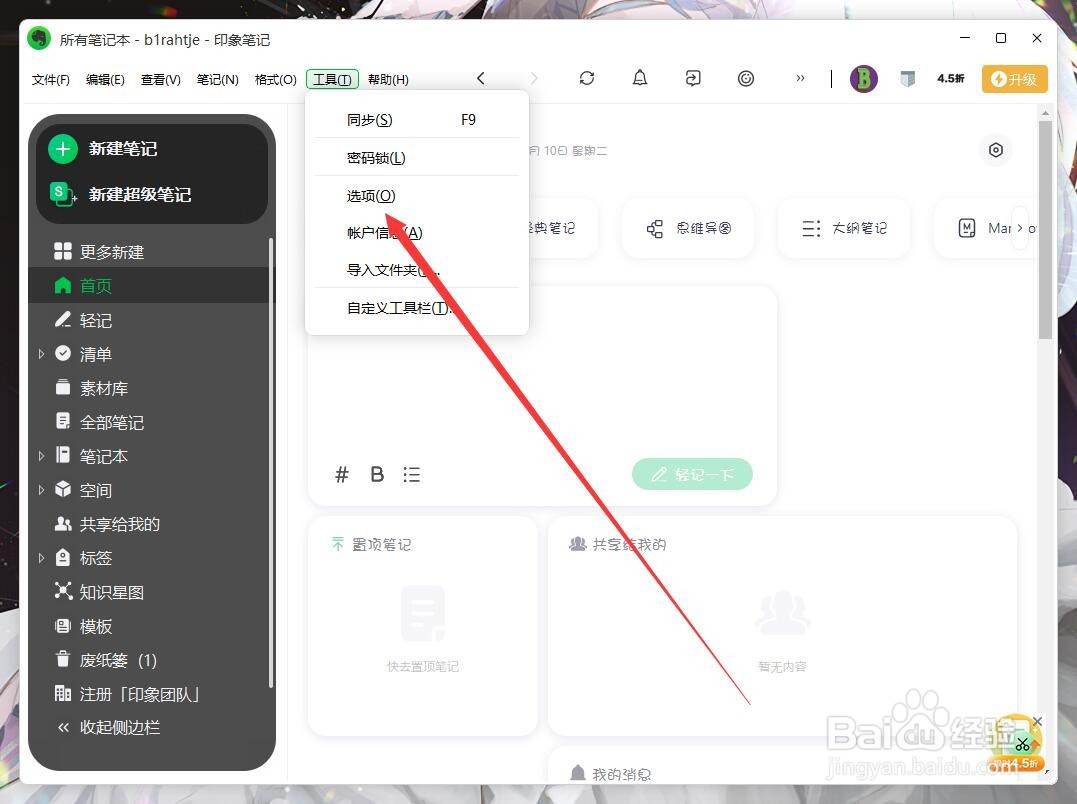Screen dimensions: 1077x804
Task: Click the Markdown note card
Action: point(986,229)
